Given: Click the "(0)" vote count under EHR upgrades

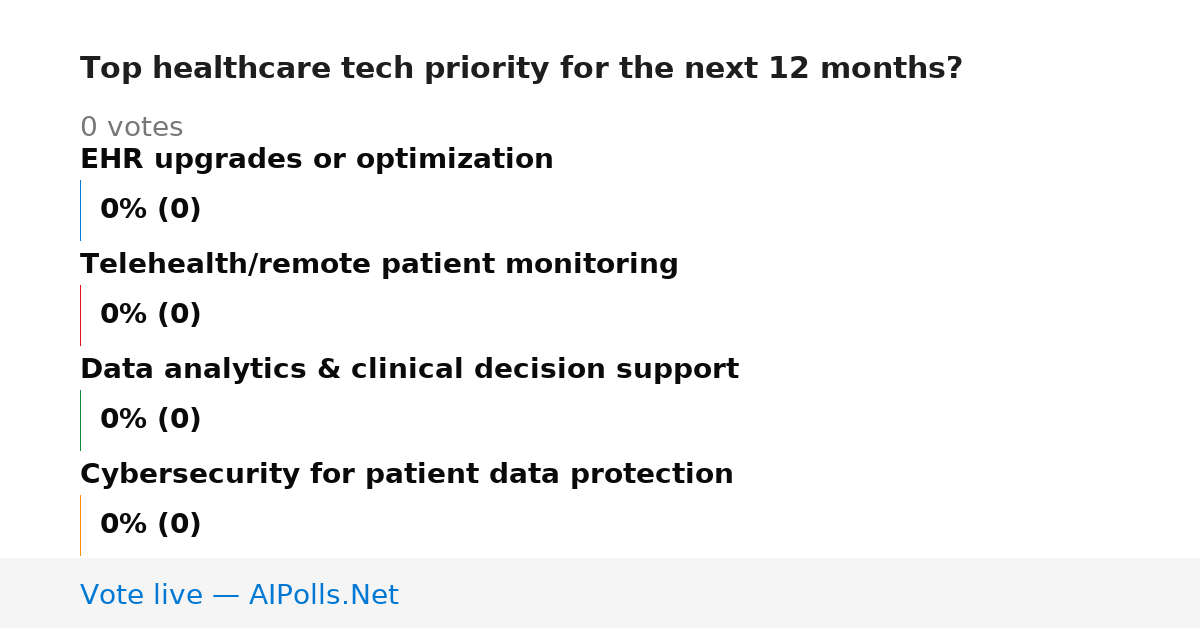Looking at the screenshot, I should tap(179, 210).
